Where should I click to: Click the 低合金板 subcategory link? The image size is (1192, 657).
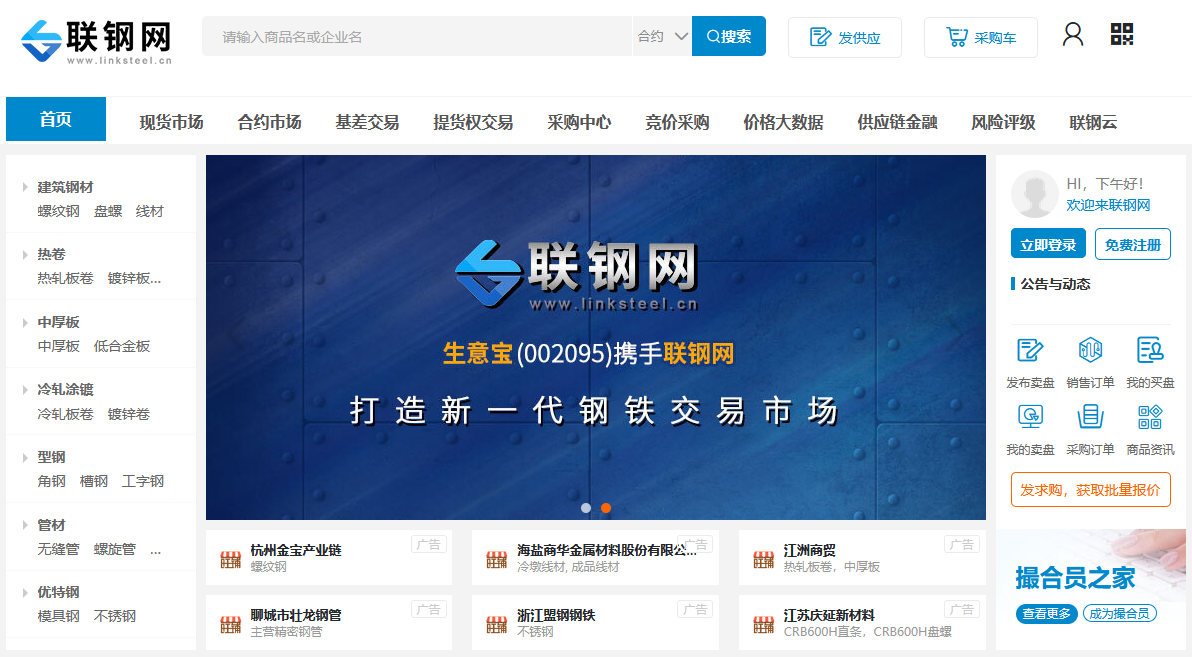[122, 346]
